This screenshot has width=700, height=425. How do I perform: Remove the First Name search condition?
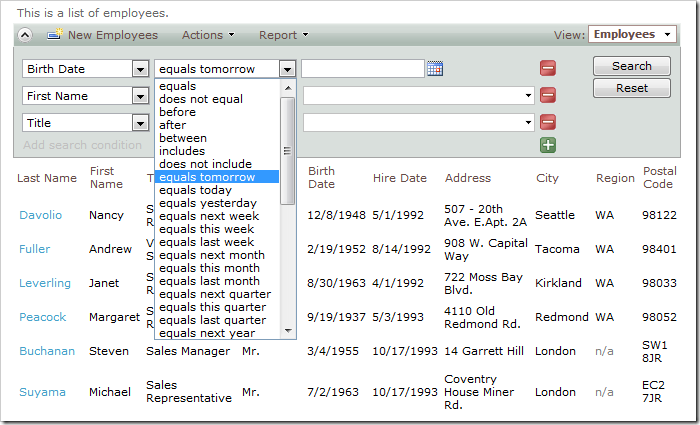click(548, 95)
